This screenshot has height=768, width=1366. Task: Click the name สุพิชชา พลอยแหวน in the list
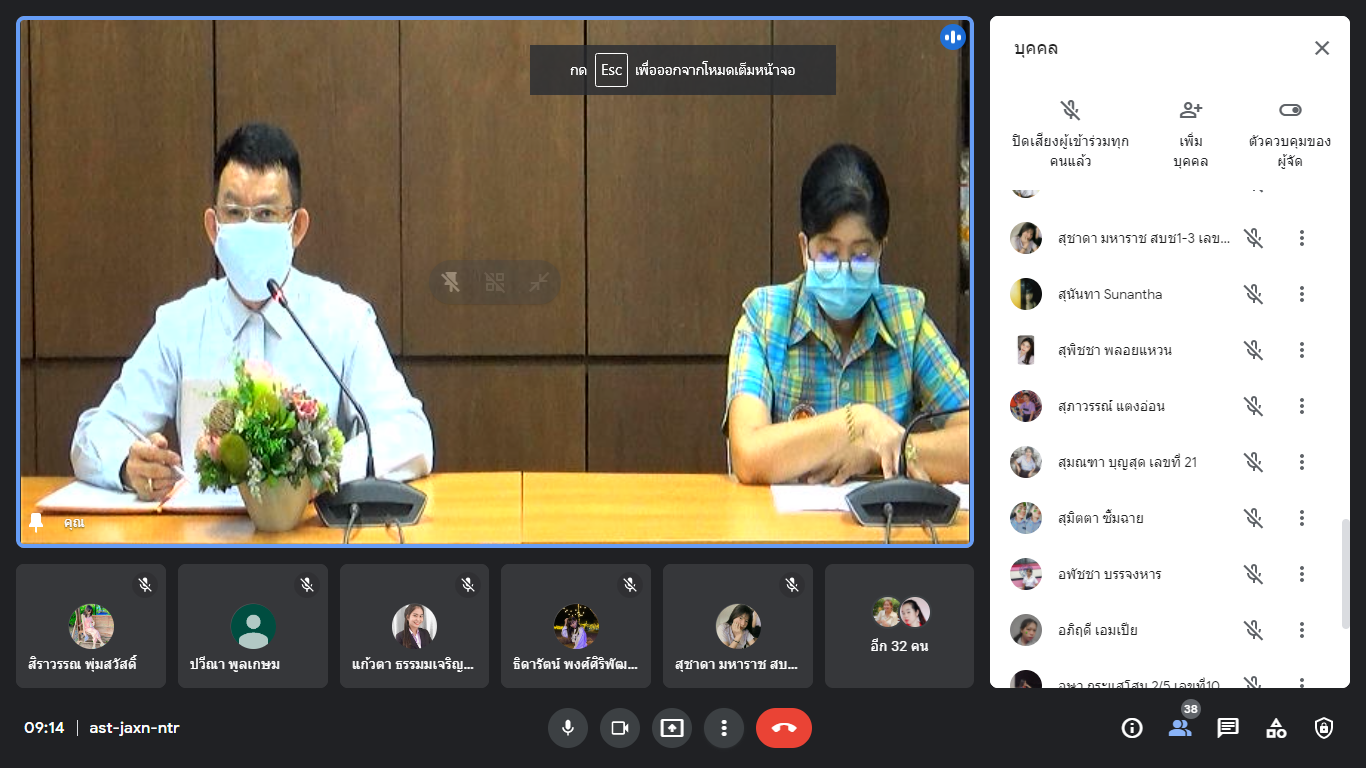coord(1115,350)
